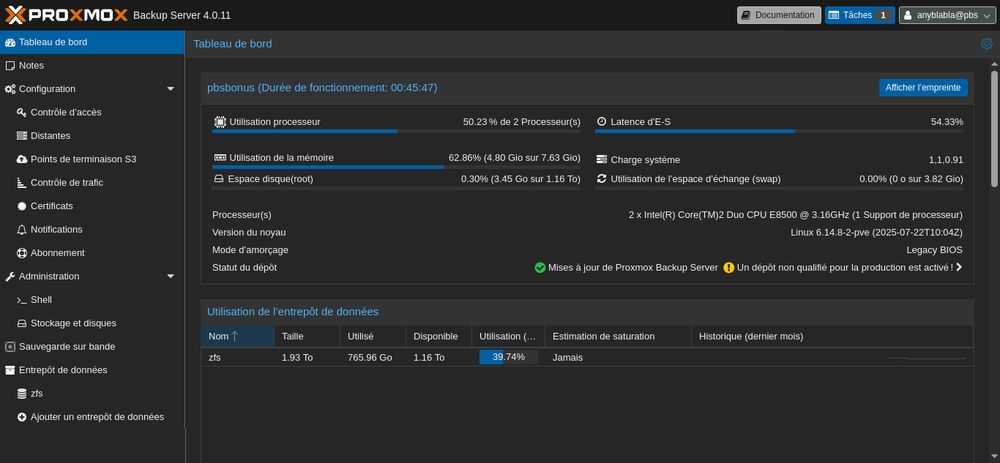Click the Notes sidebar icon

pos(10,66)
